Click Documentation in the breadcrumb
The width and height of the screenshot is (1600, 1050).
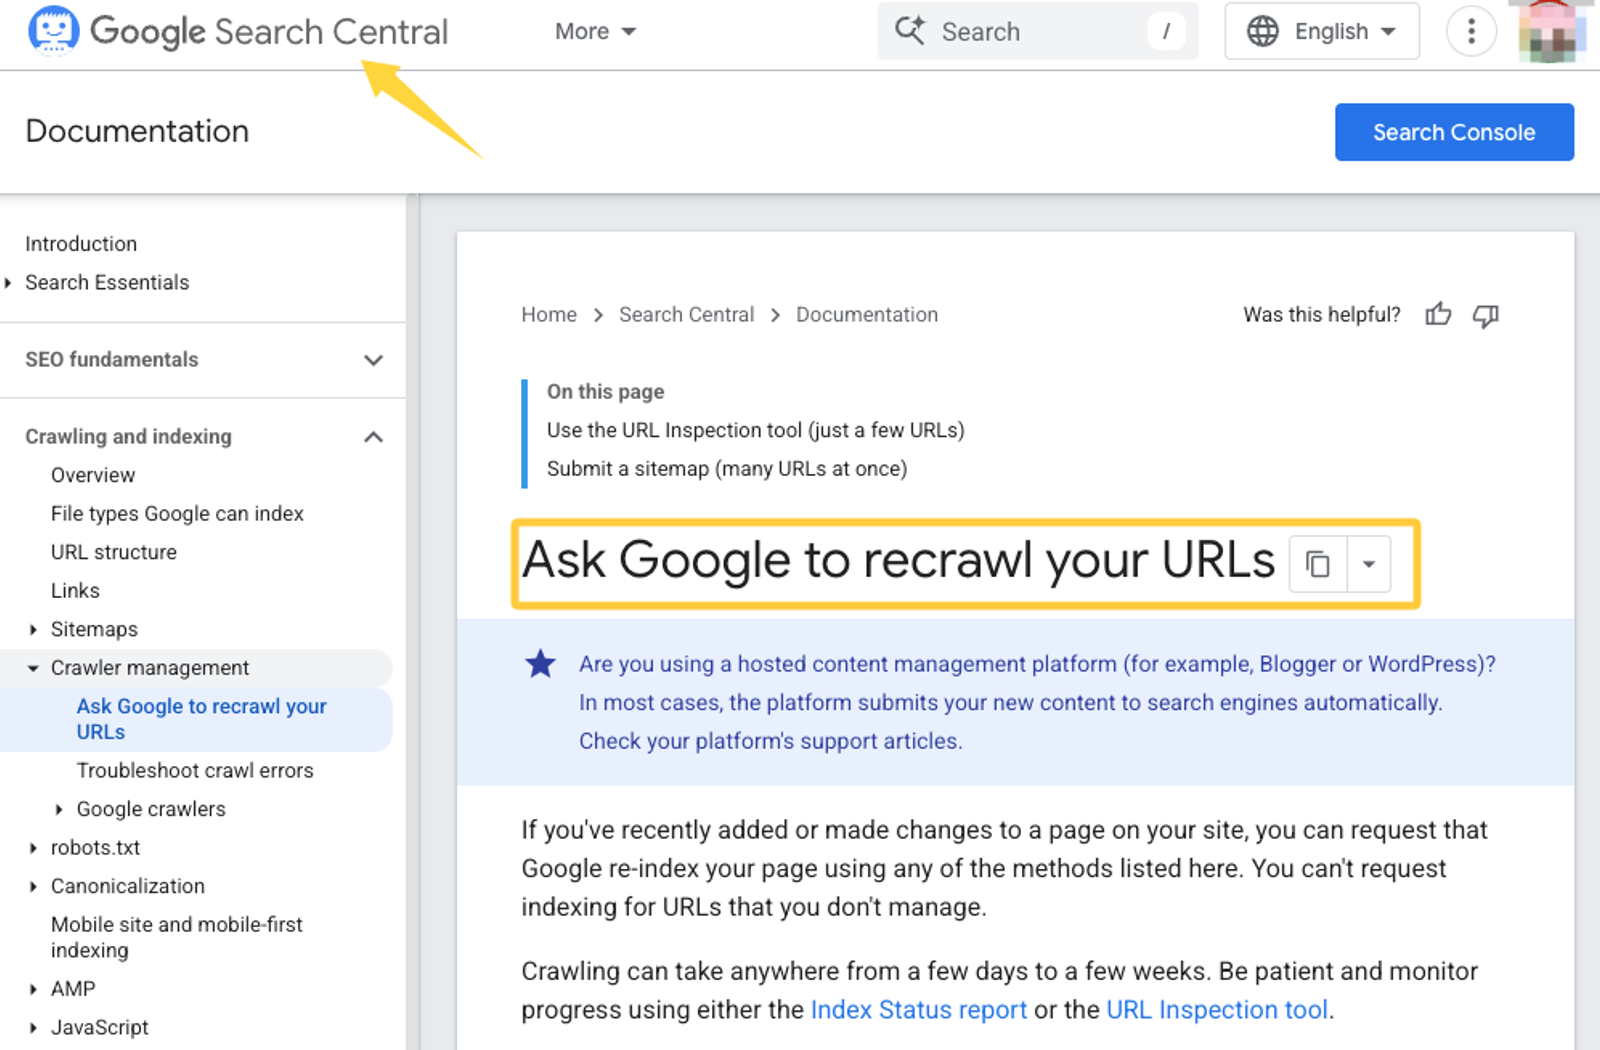tap(867, 315)
